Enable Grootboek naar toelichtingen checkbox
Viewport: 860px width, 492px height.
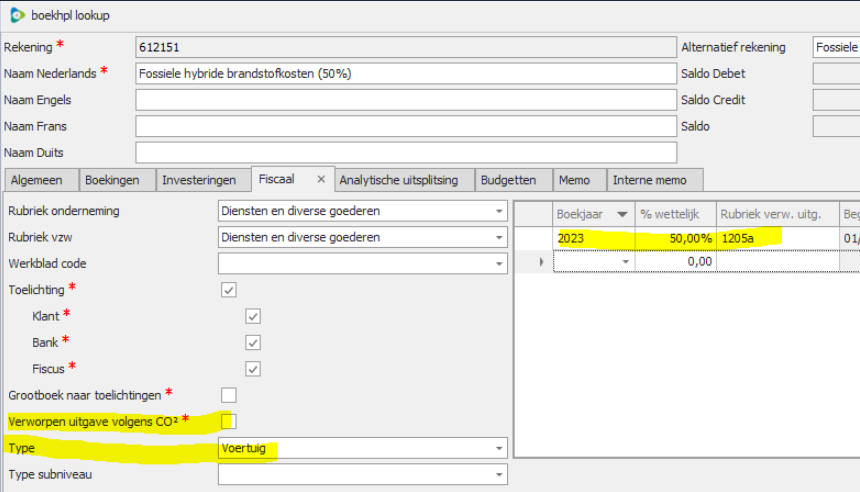(x=229, y=395)
